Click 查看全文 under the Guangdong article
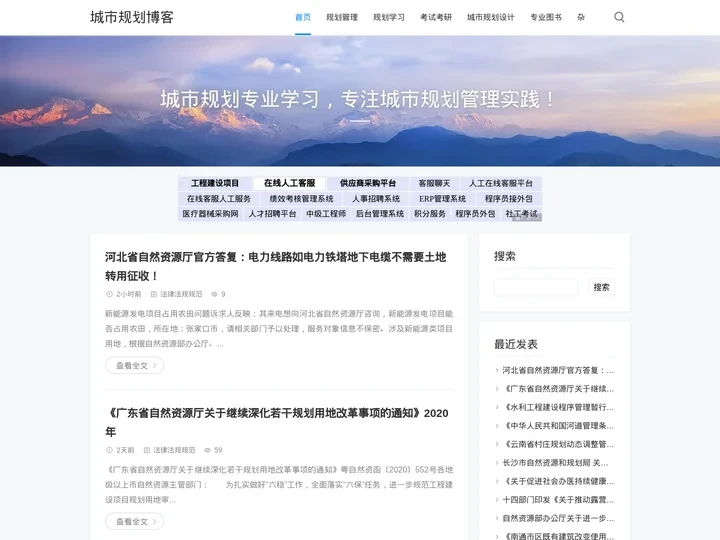Image resolution: width=720 pixels, height=540 pixels. coord(135,522)
